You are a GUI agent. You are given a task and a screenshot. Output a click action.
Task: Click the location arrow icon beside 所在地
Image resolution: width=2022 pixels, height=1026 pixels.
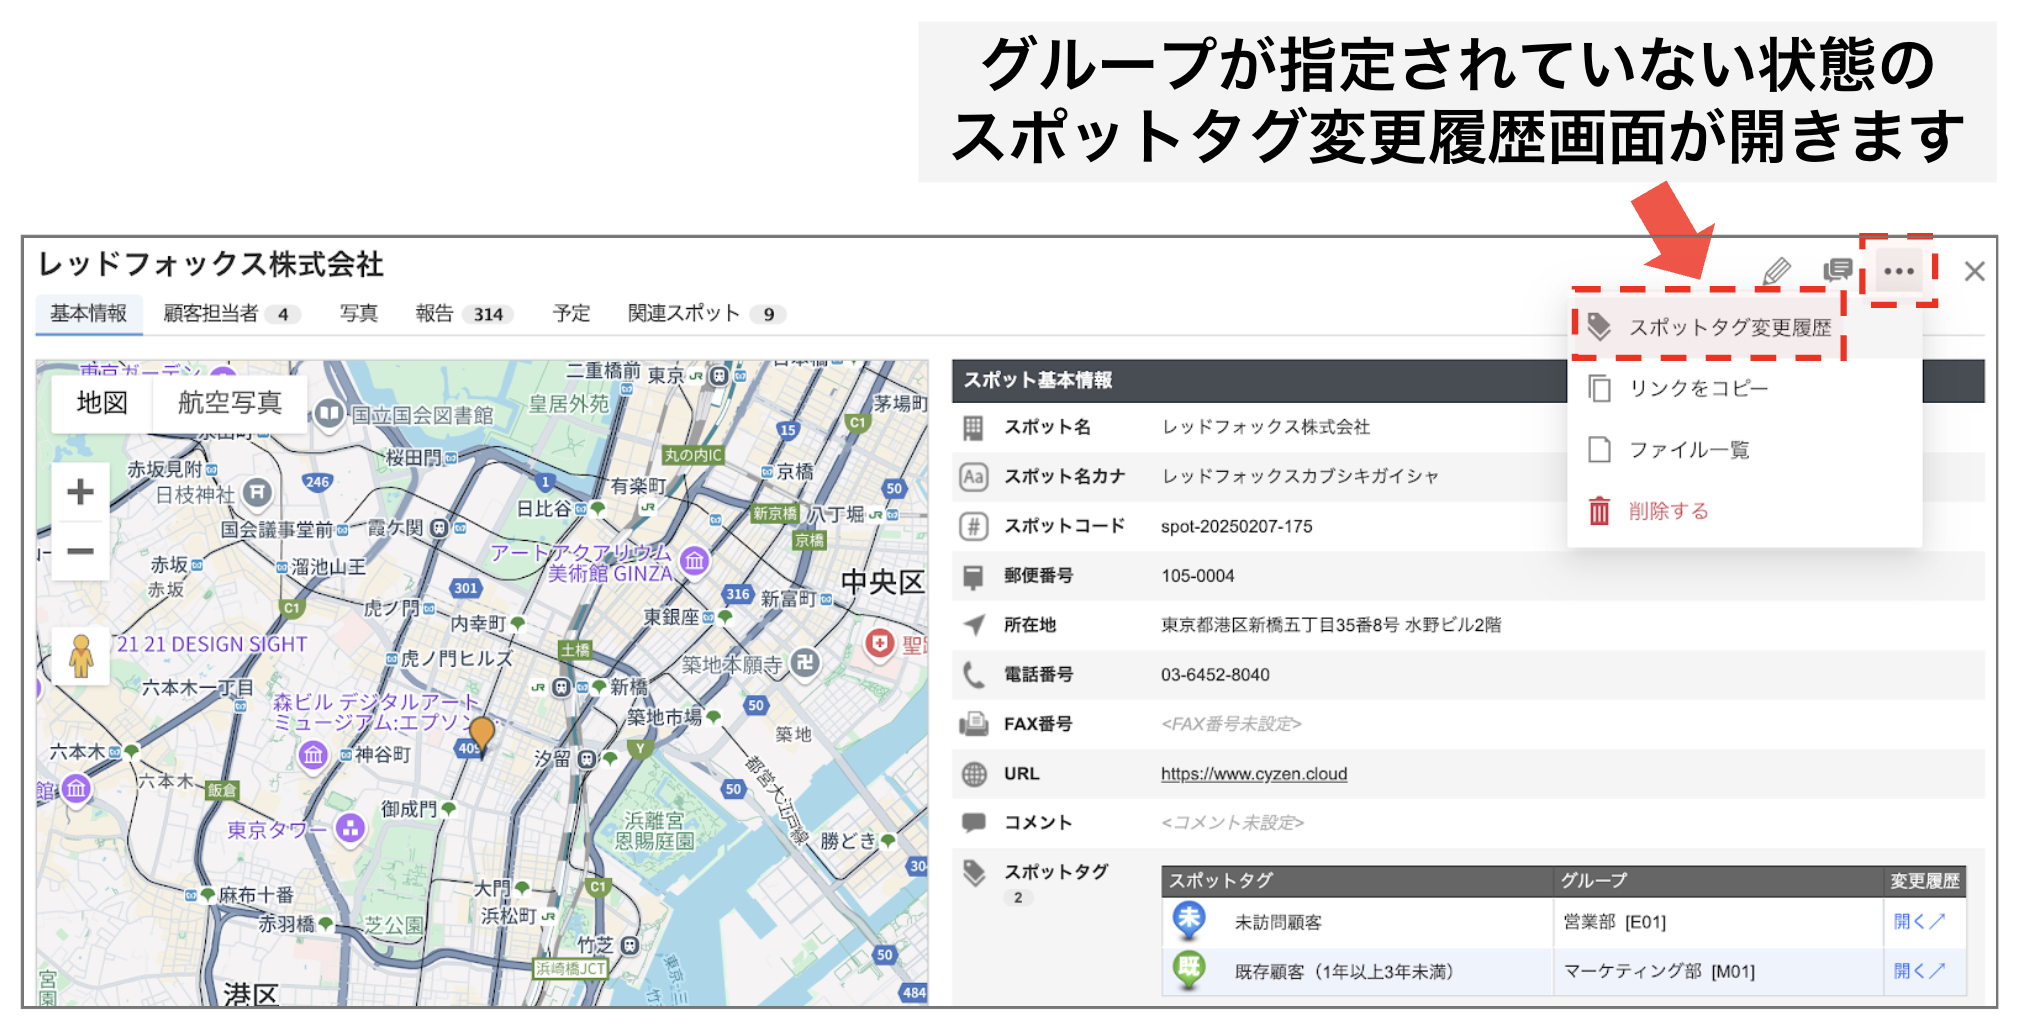pyautogui.click(x=973, y=625)
